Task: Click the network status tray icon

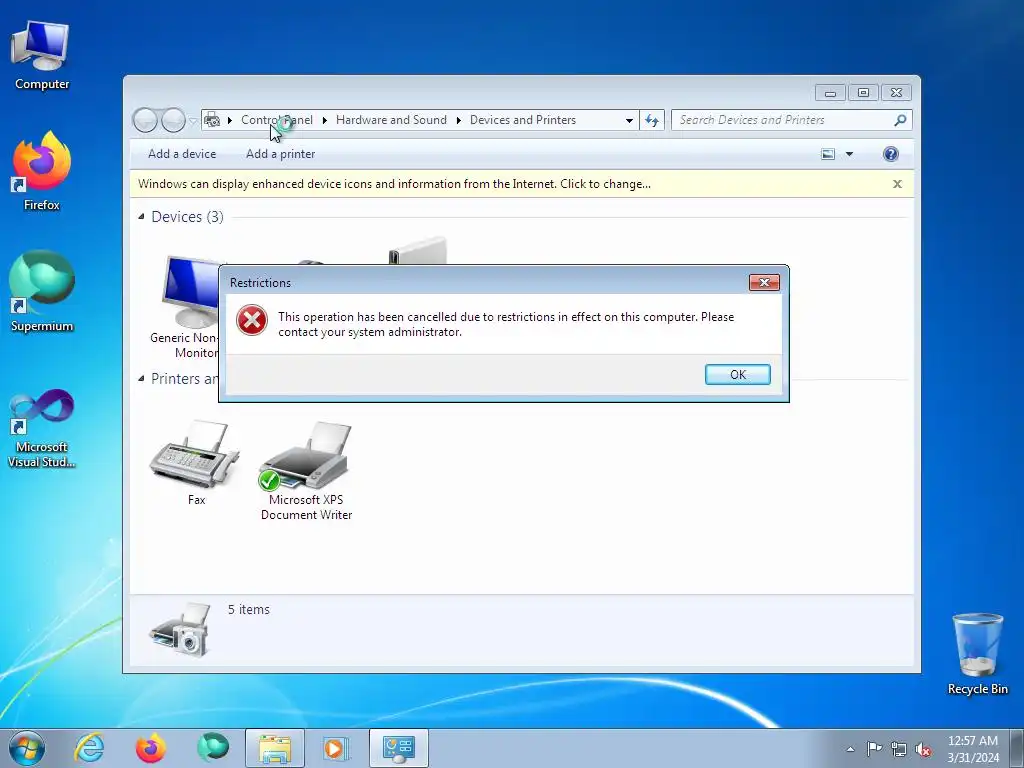Action: 899,749
